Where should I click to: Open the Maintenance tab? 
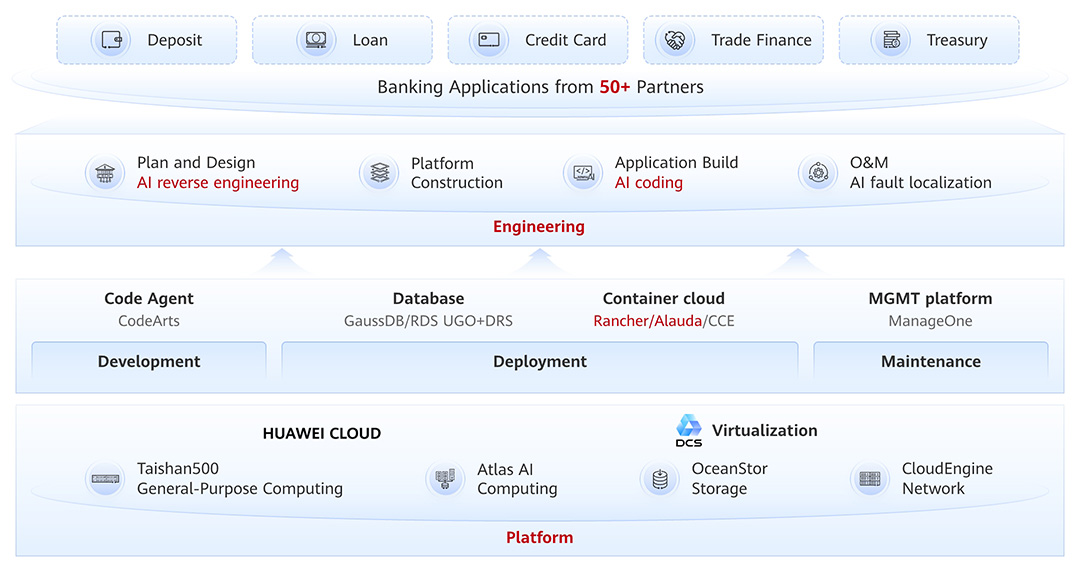click(931, 361)
